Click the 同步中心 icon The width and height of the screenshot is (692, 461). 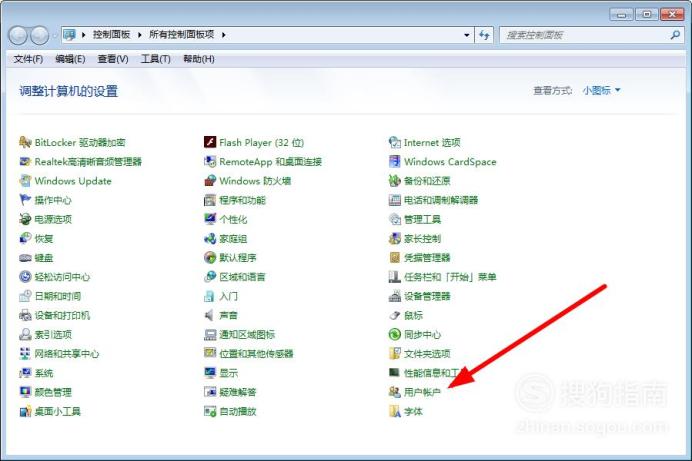pyautogui.click(x=395, y=334)
